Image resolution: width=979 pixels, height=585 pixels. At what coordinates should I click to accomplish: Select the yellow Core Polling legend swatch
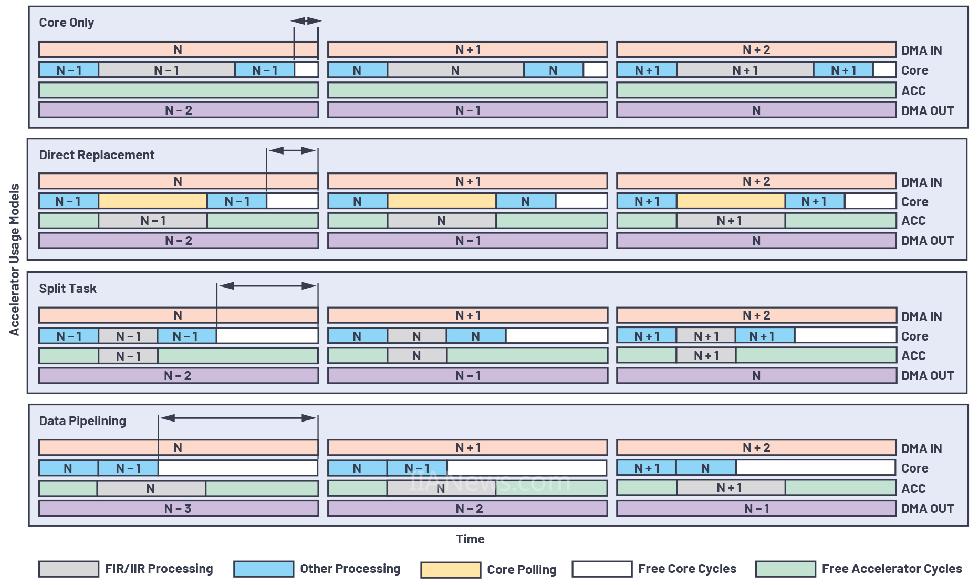[x=450, y=569]
